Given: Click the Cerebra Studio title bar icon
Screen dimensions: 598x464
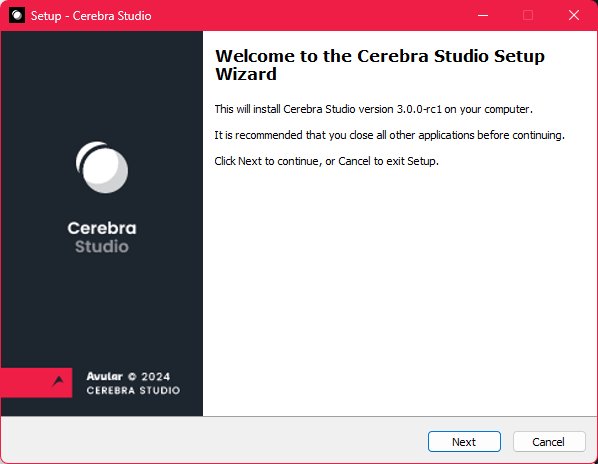Looking at the screenshot, I should coord(17,15).
